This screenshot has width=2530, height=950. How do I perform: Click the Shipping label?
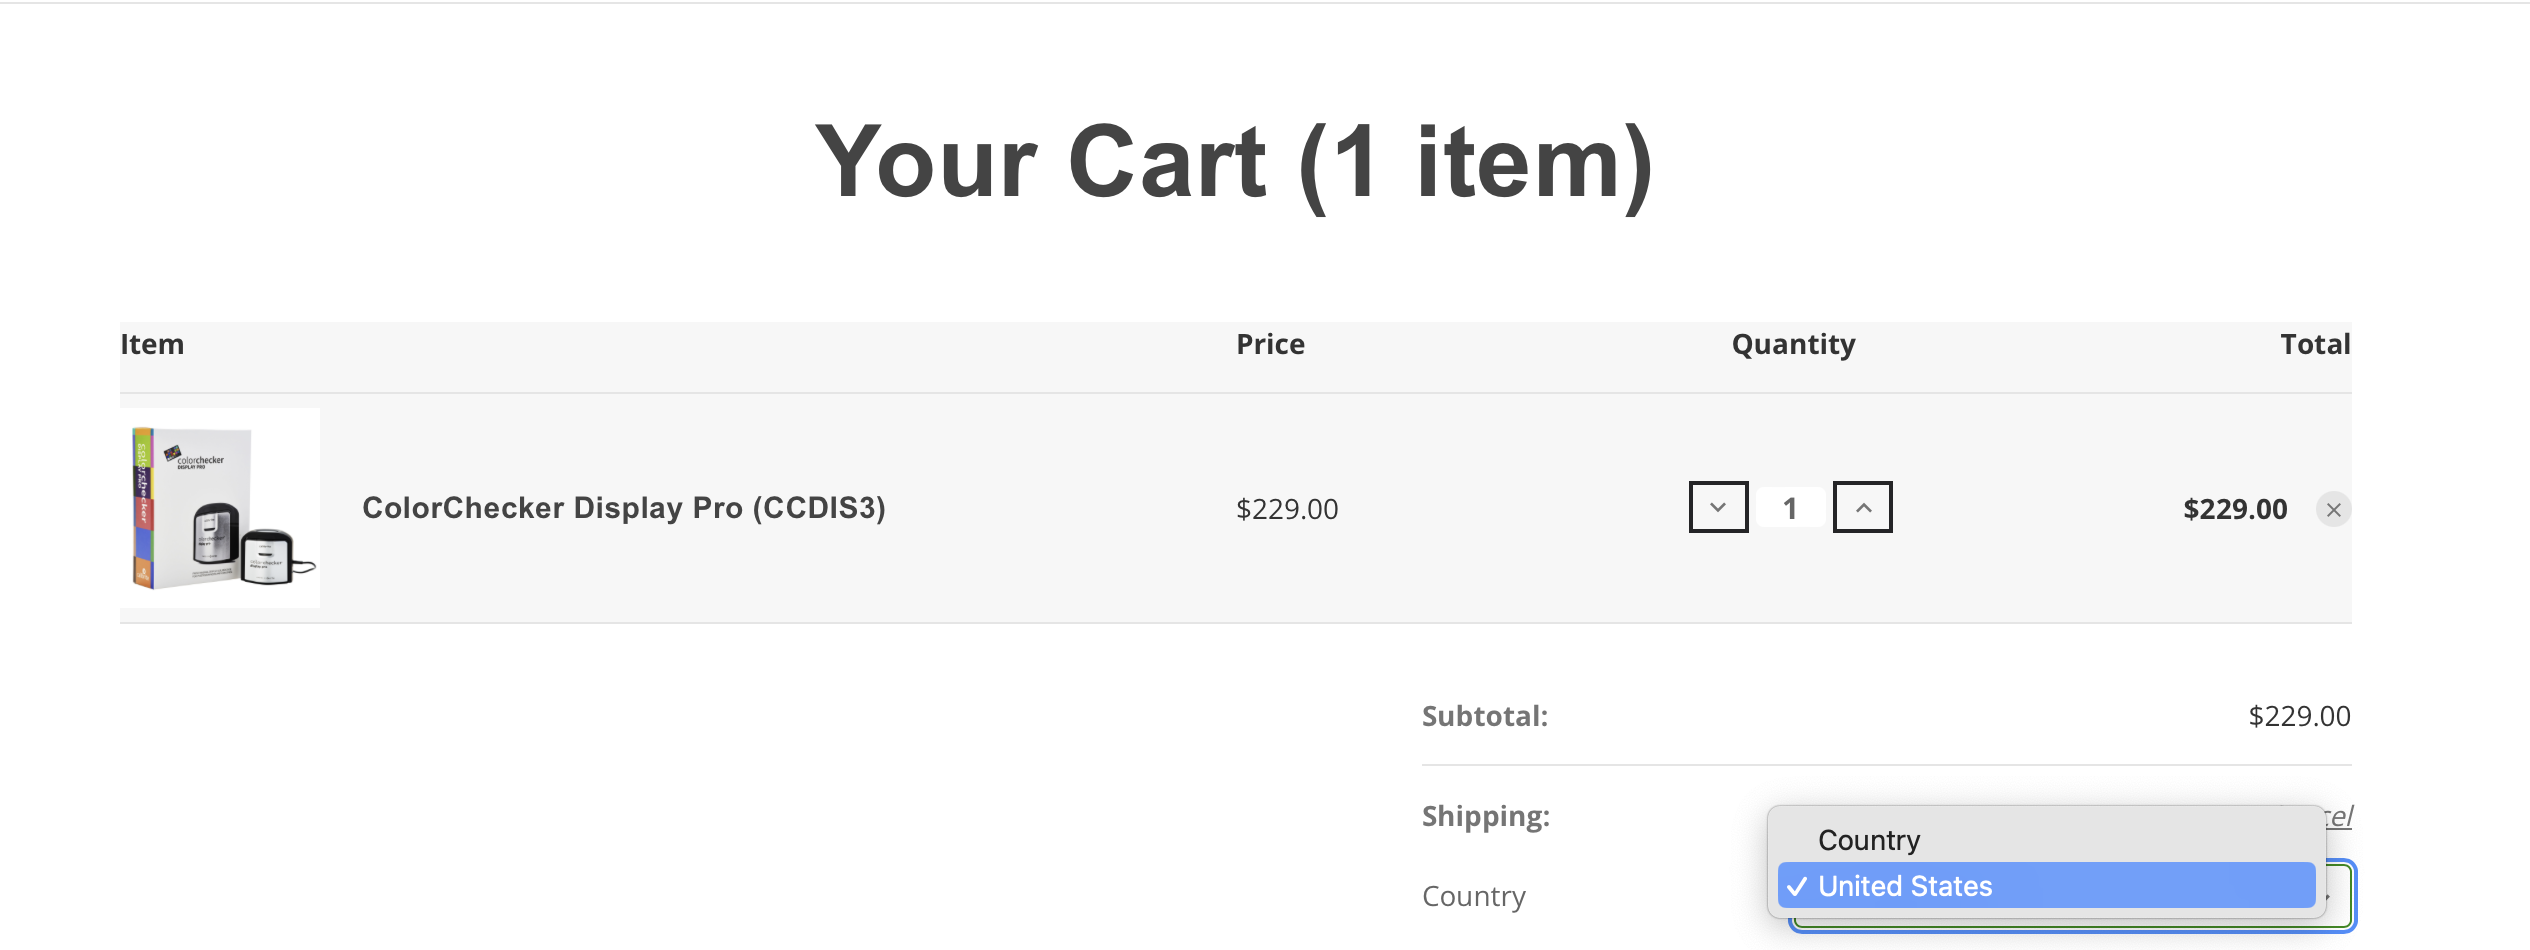[1485, 816]
